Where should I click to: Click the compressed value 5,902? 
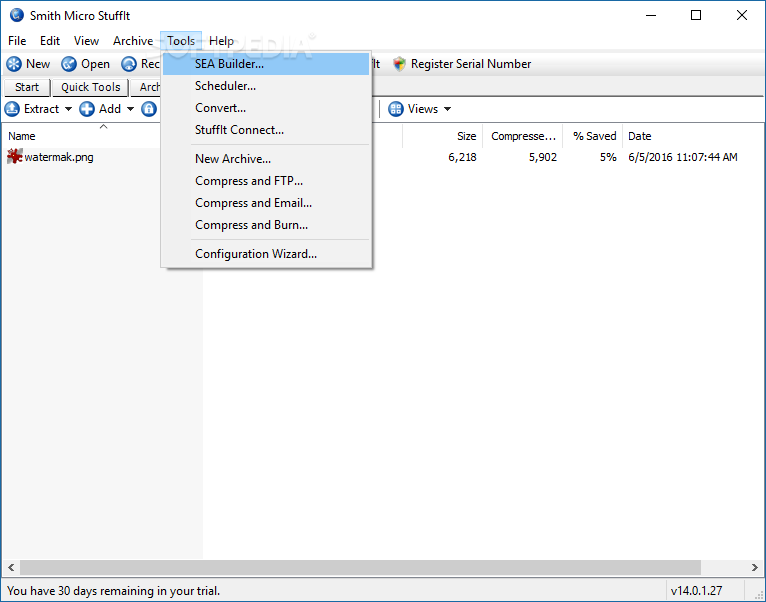(x=543, y=157)
